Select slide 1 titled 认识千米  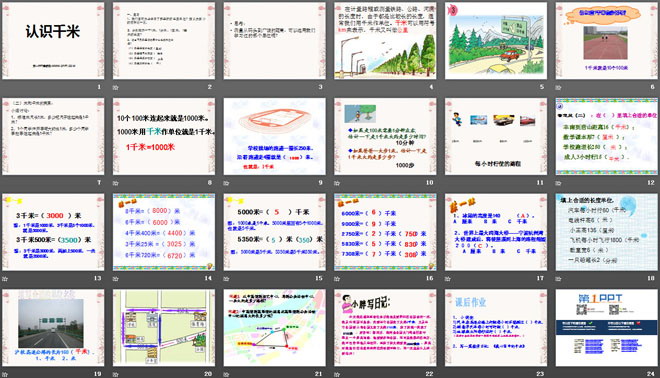pos(53,41)
